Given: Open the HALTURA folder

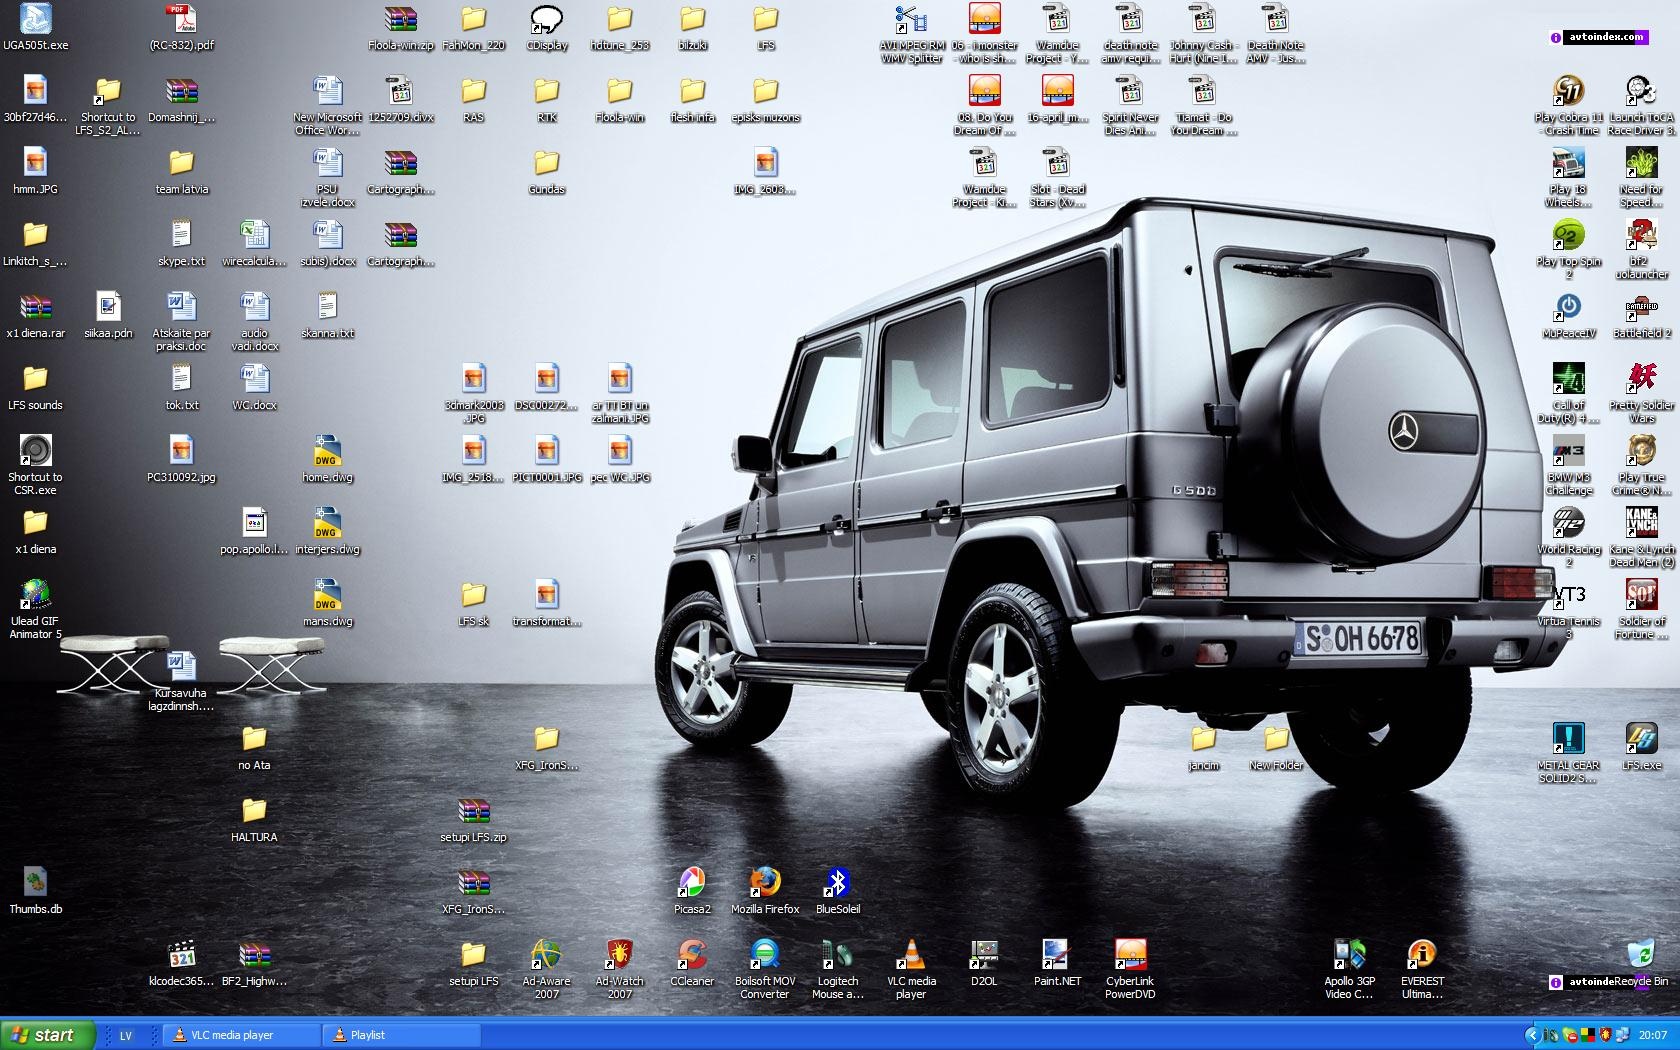Looking at the screenshot, I should click(254, 810).
